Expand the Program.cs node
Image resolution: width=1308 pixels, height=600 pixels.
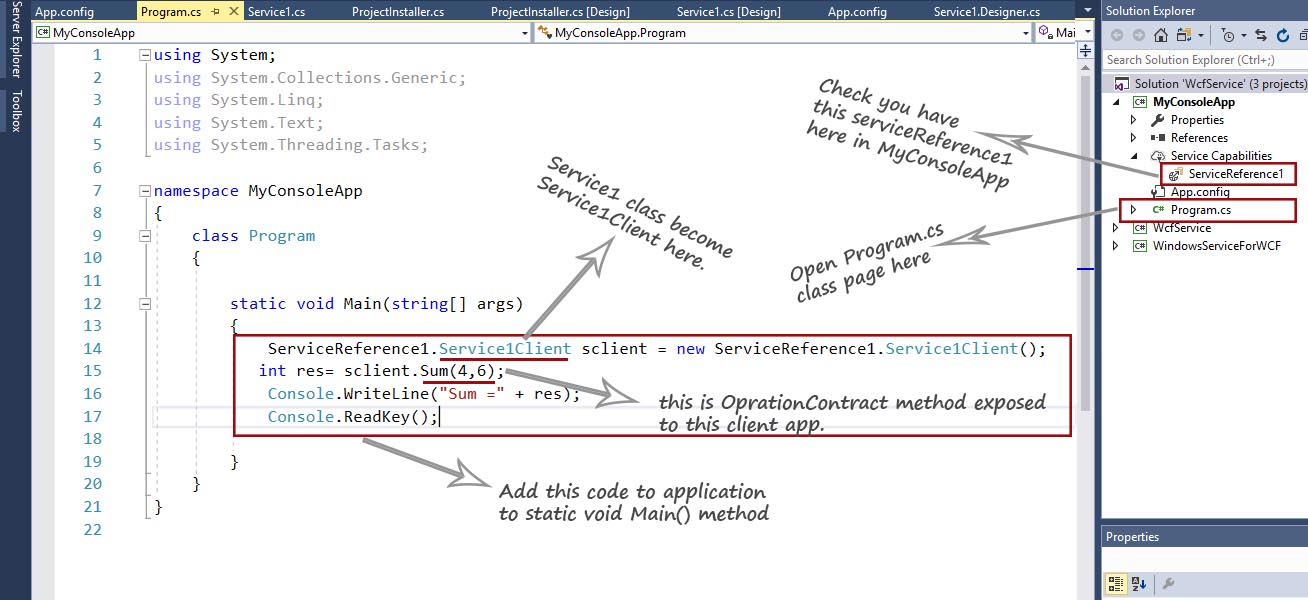[x=1134, y=210]
